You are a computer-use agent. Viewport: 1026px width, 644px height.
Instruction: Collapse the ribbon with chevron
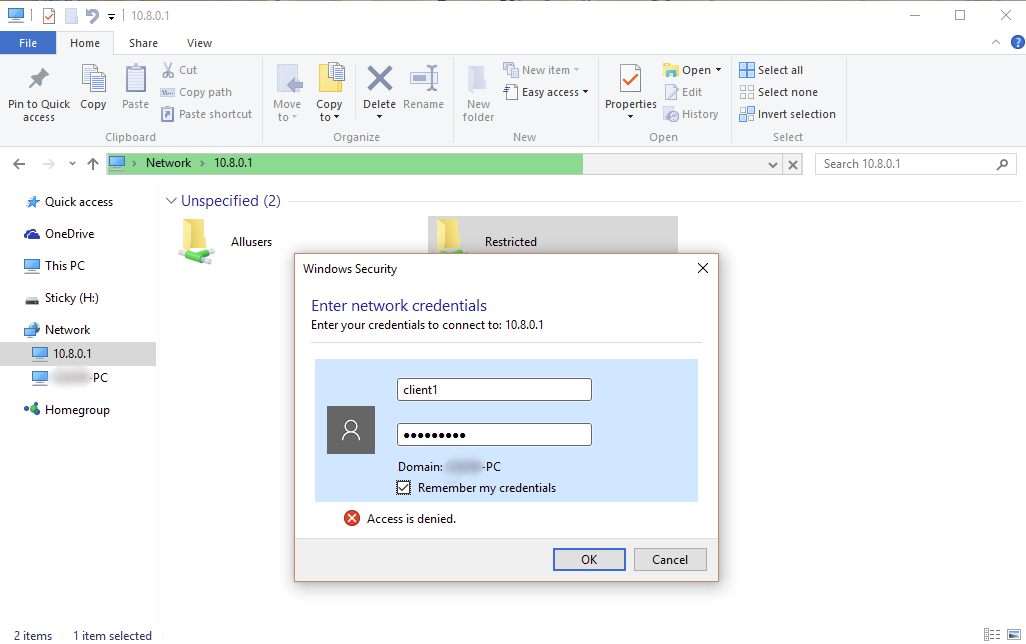(995, 42)
